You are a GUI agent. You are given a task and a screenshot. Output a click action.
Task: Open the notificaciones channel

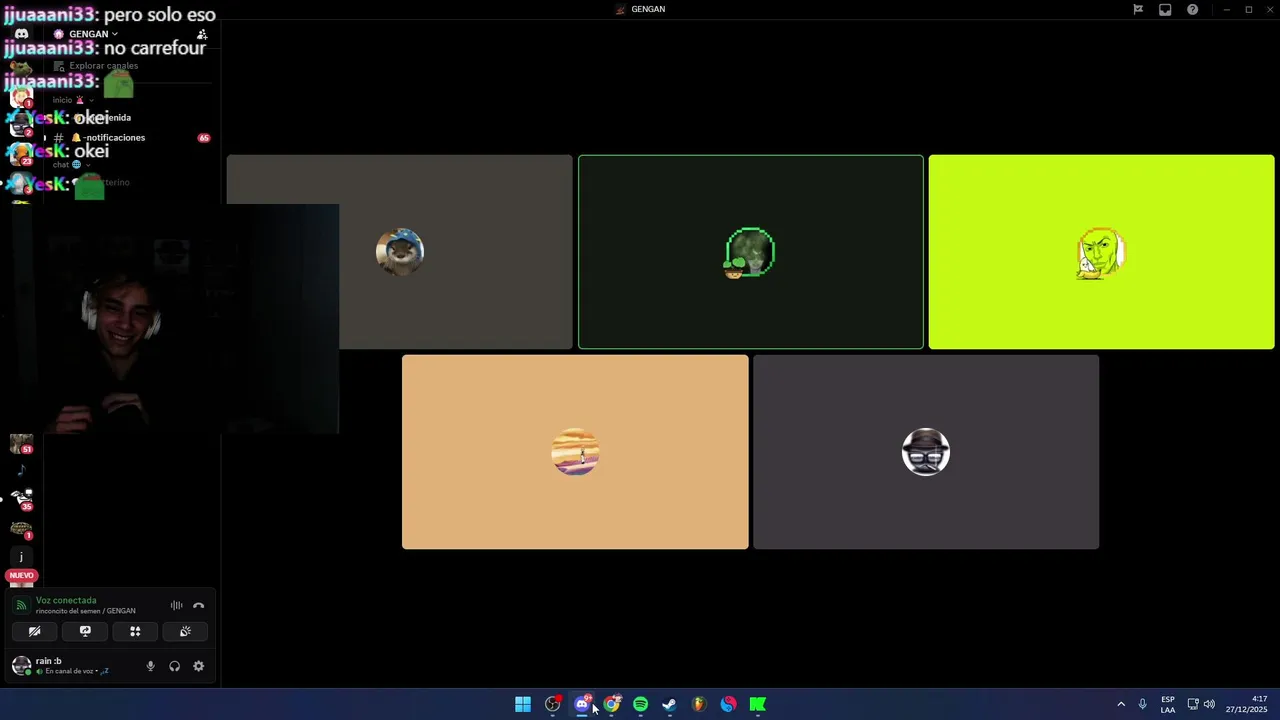pyautogui.click(x=110, y=137)
